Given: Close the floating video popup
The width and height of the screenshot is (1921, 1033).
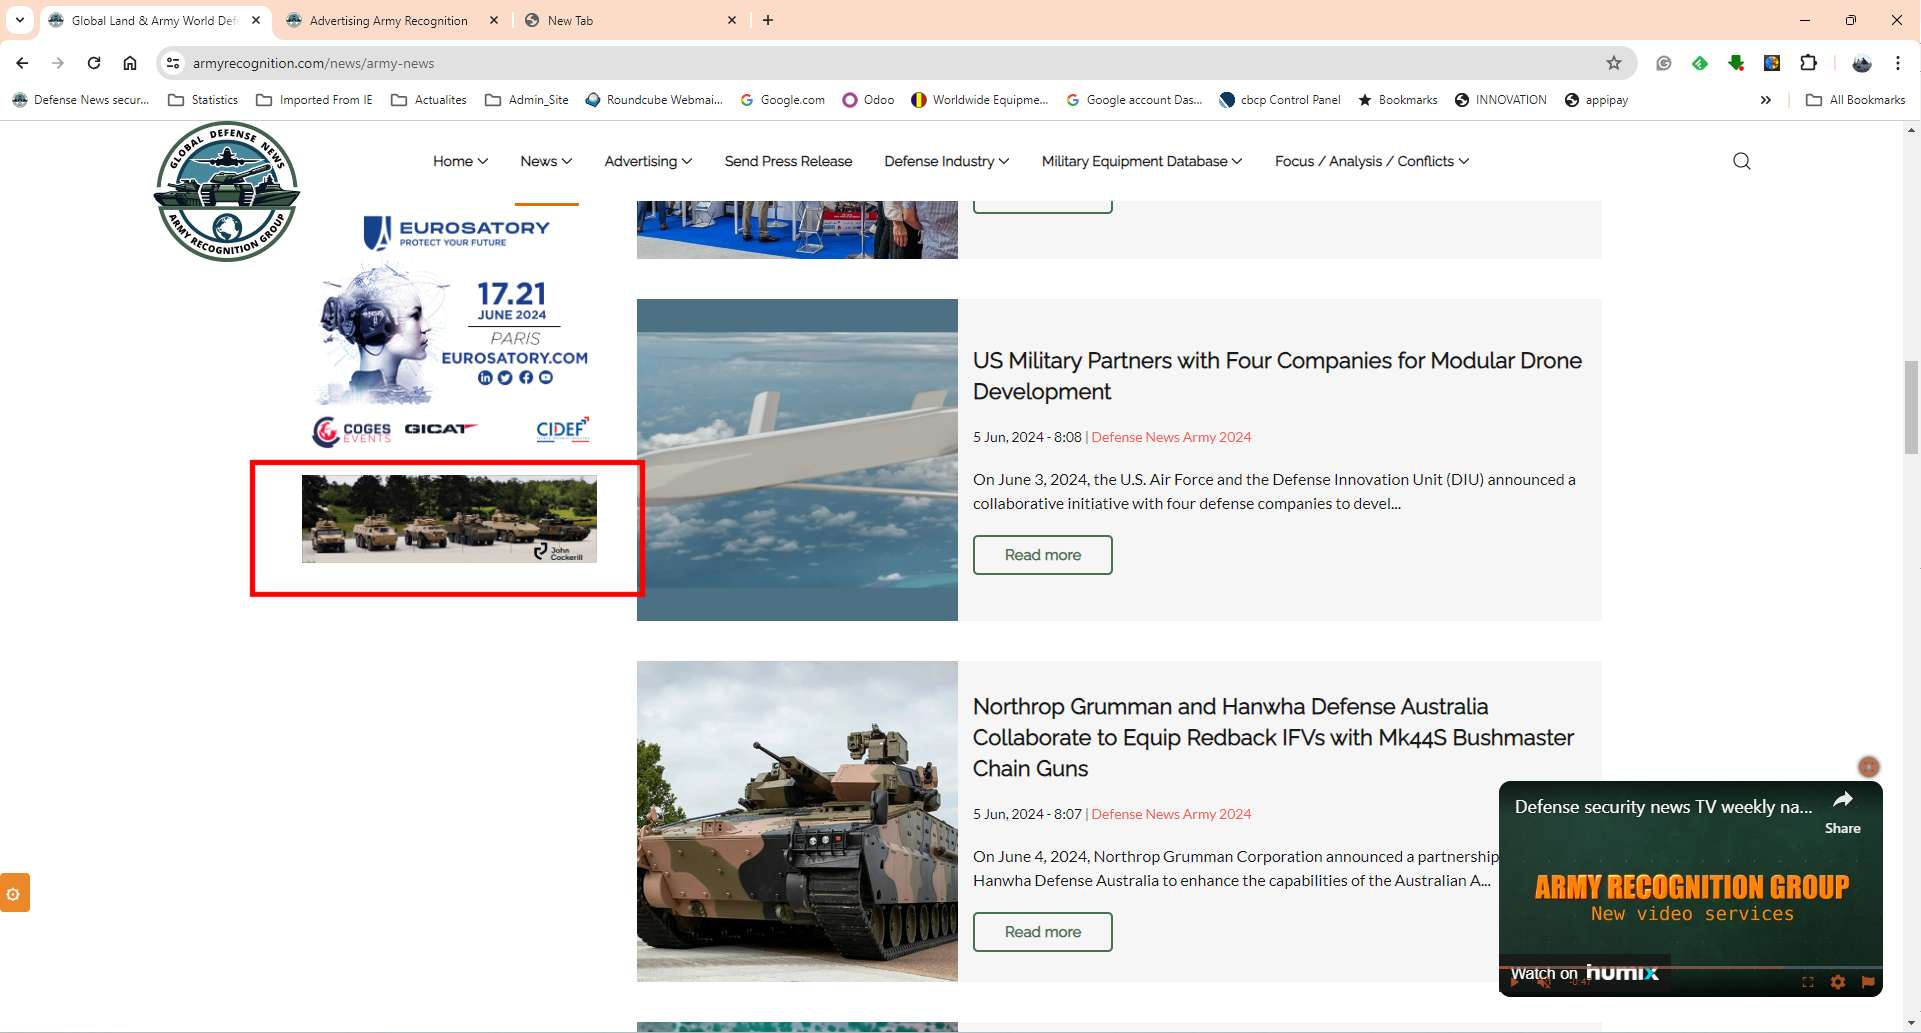Looking at the screenshot, I should [x=1868, y=767].
